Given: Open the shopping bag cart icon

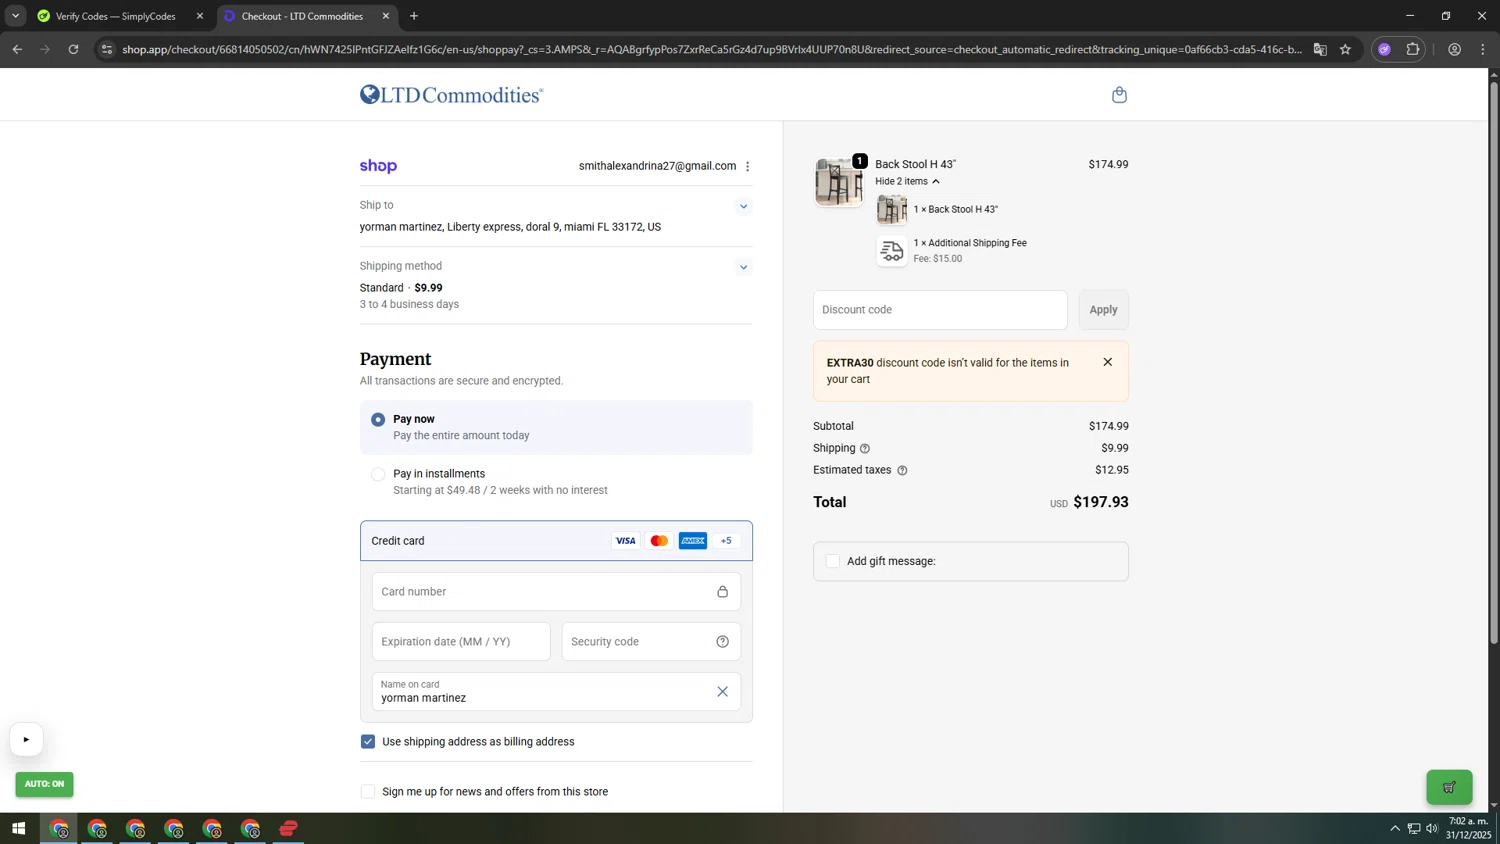Looking at the screenshot, I should pos(1119,95).
